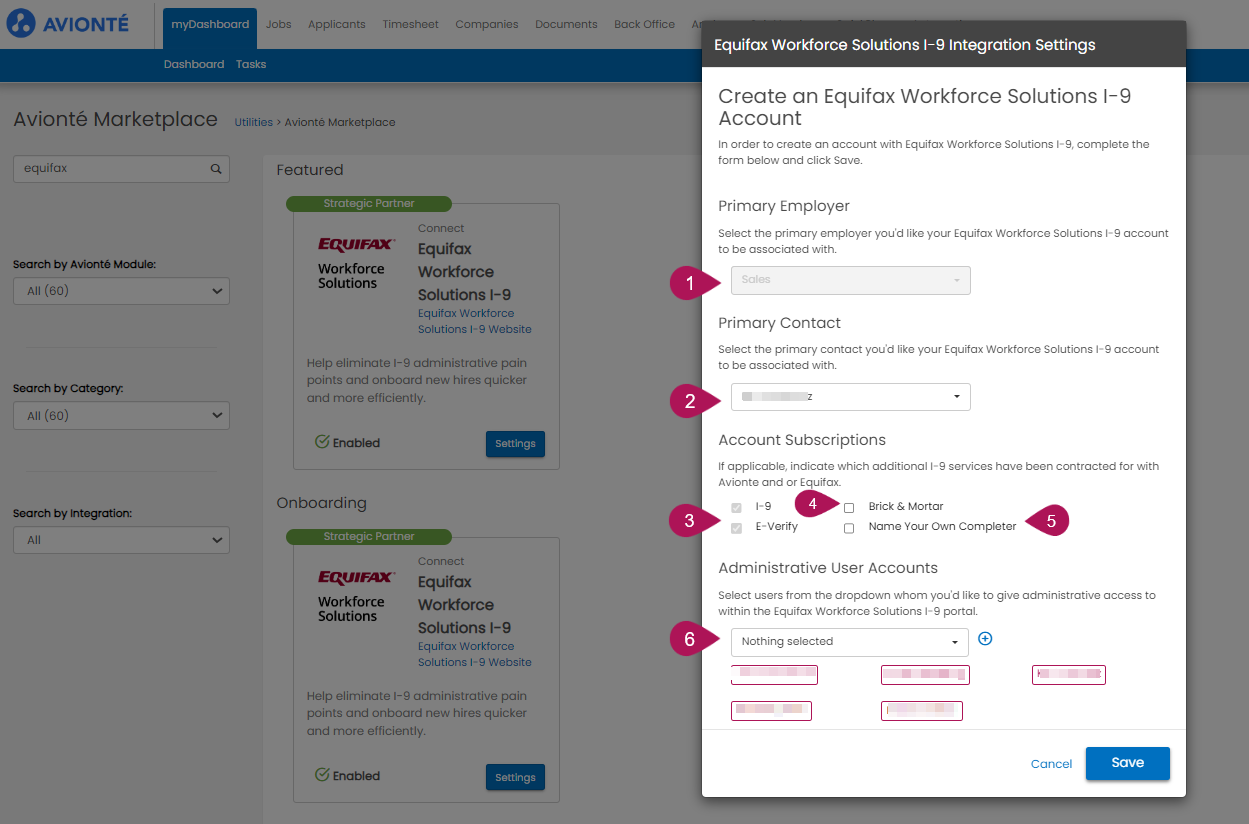Expand the Nothing selected administrative users dropdown

tap(849, 642)
